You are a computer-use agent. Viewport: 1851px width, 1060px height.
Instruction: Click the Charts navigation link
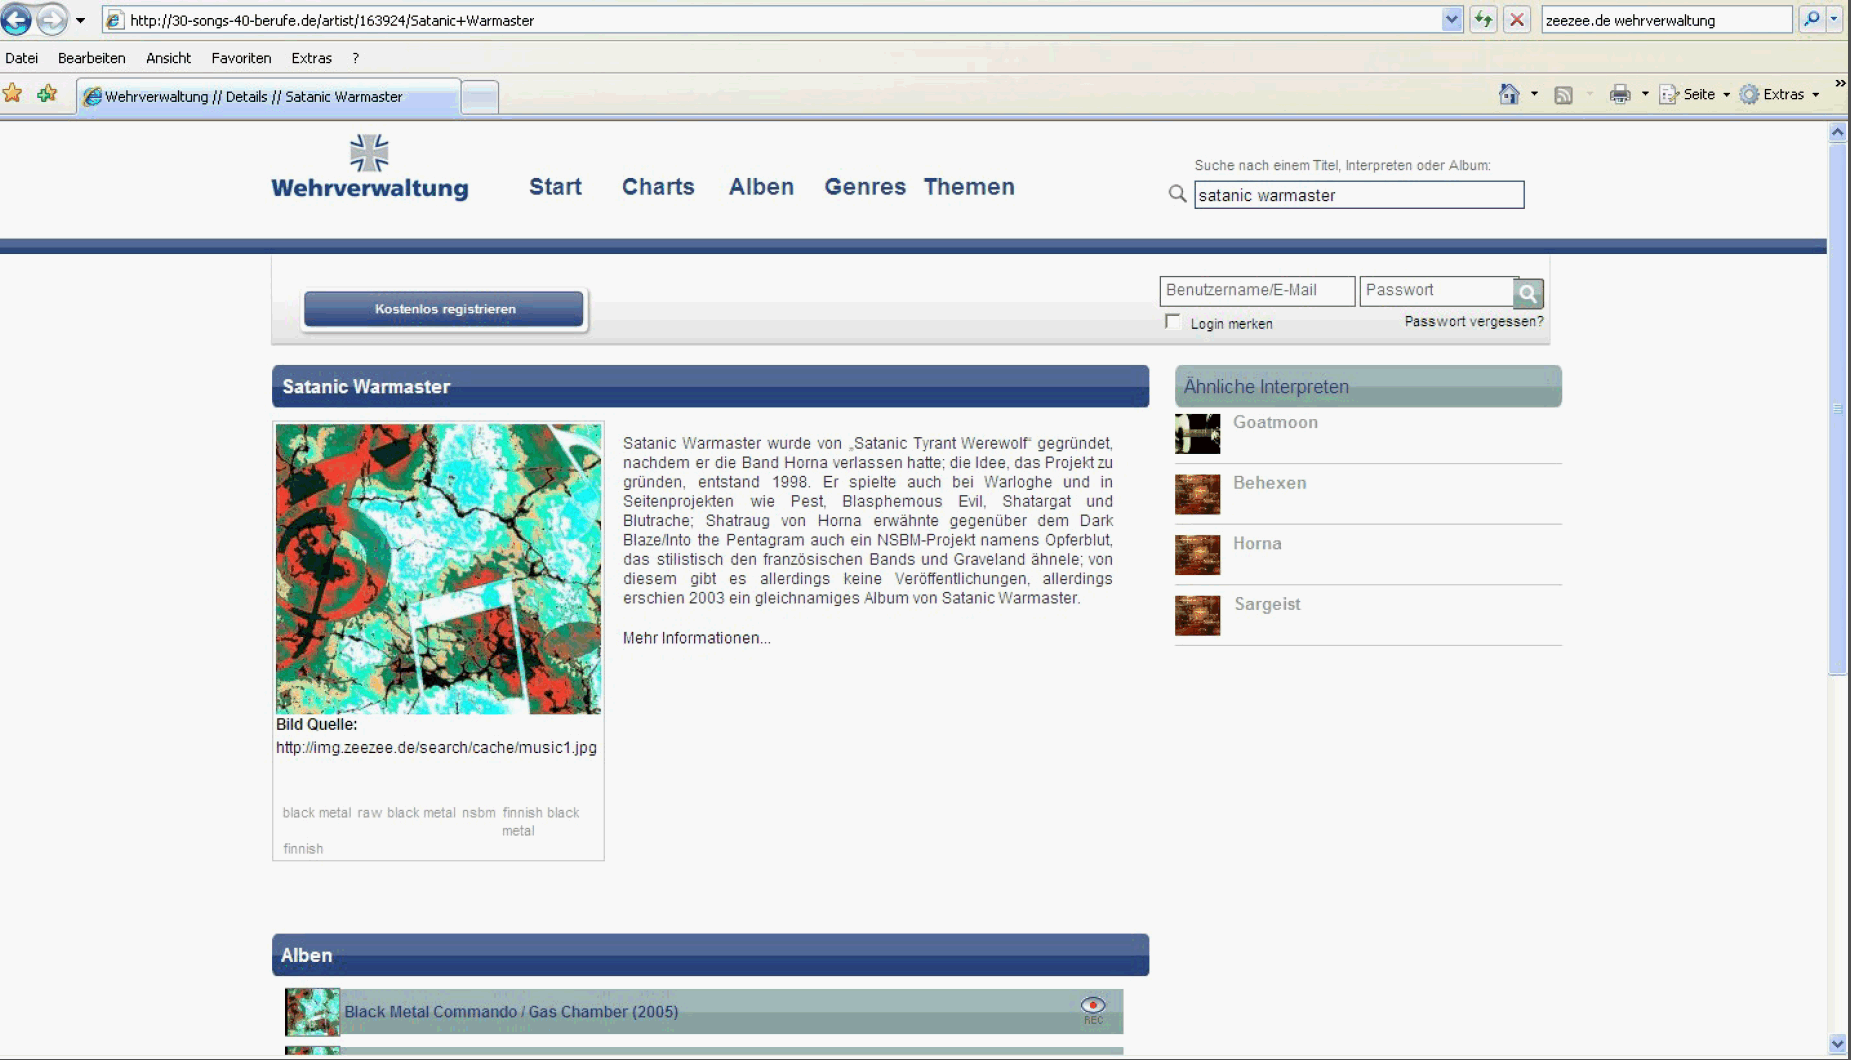click(657, 187)
